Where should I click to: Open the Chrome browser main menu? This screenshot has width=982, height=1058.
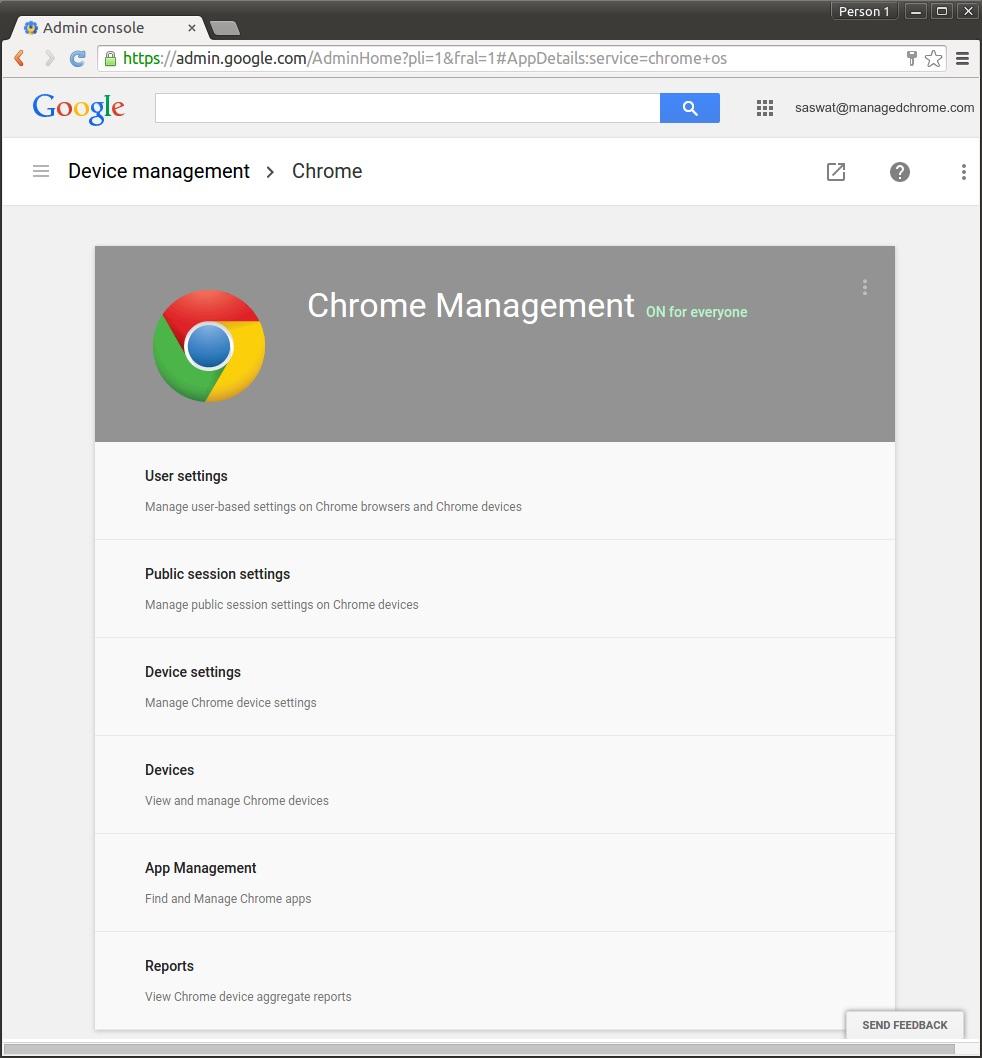[962, 58]
